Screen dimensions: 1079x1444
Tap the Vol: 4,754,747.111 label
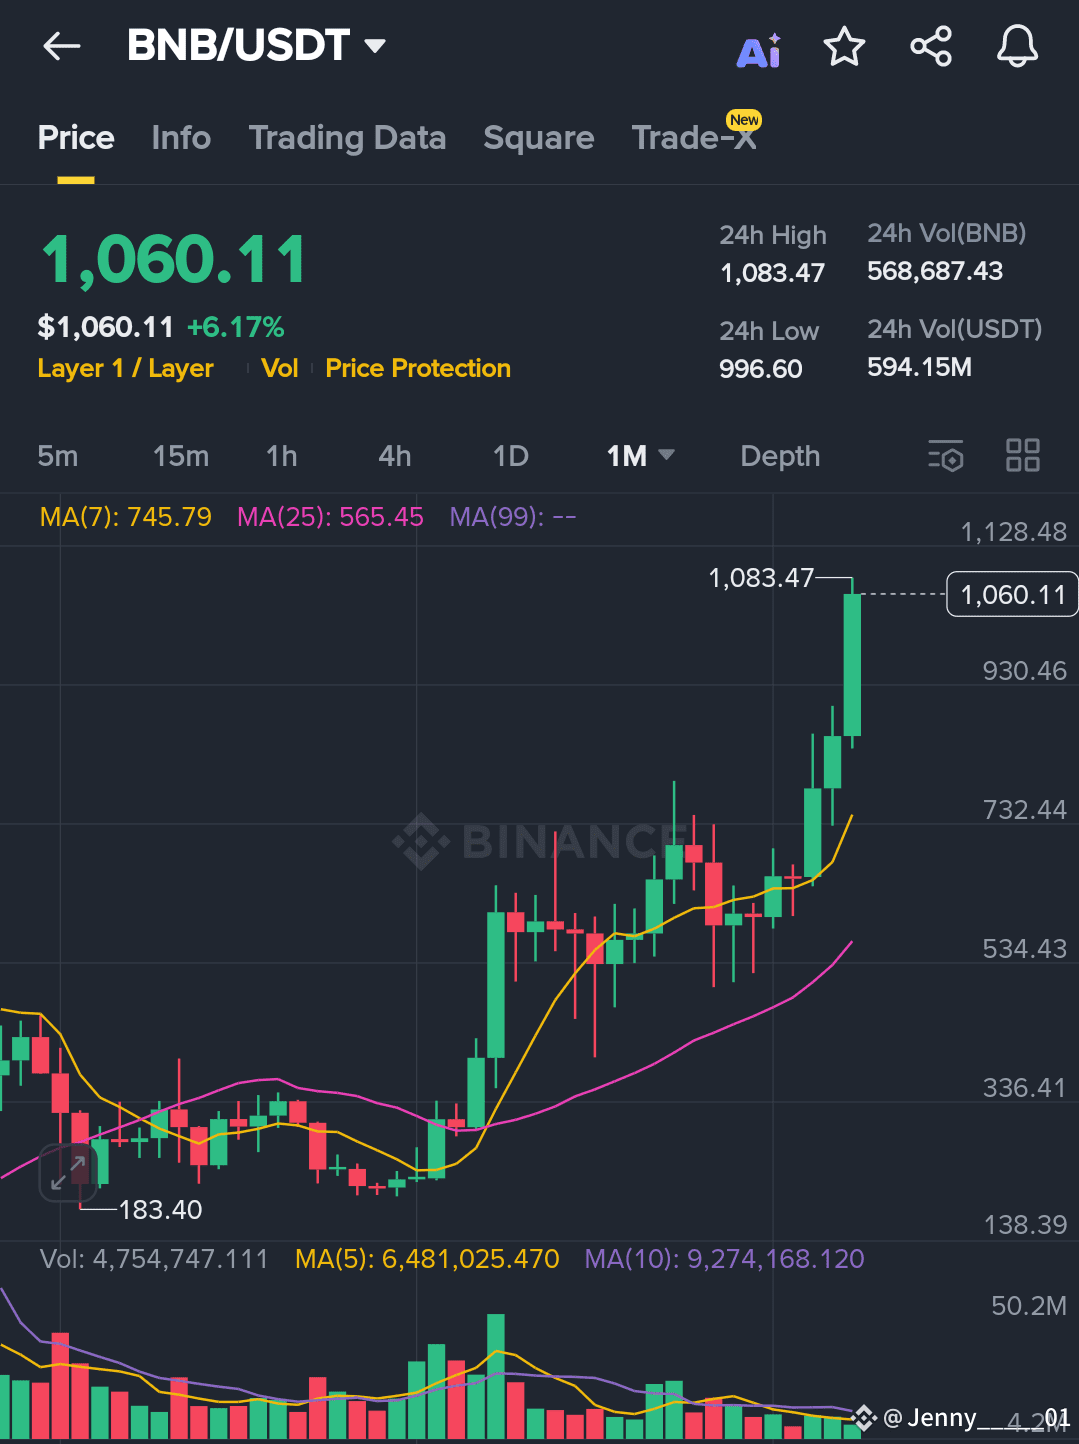(154, 1259)
